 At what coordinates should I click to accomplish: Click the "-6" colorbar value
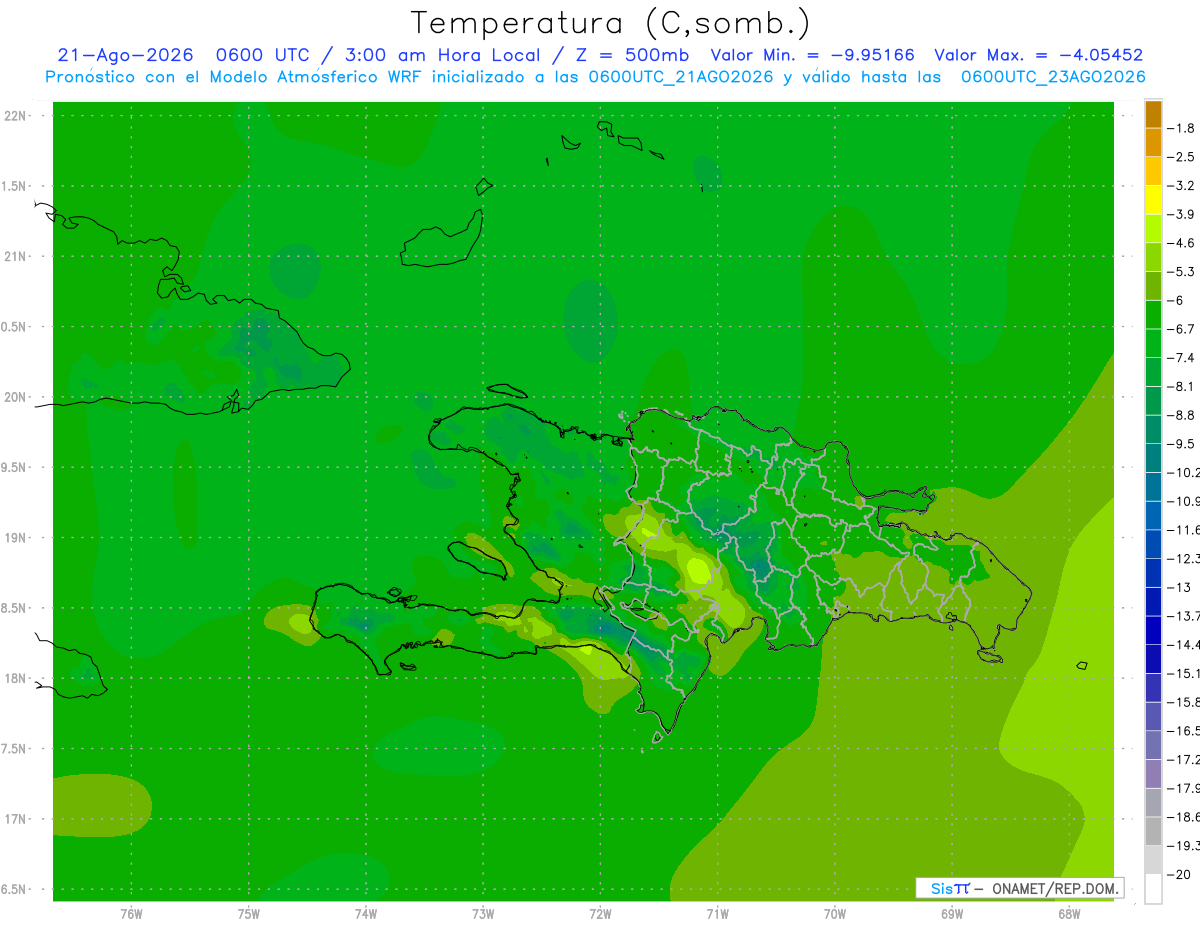[1176, 301]
